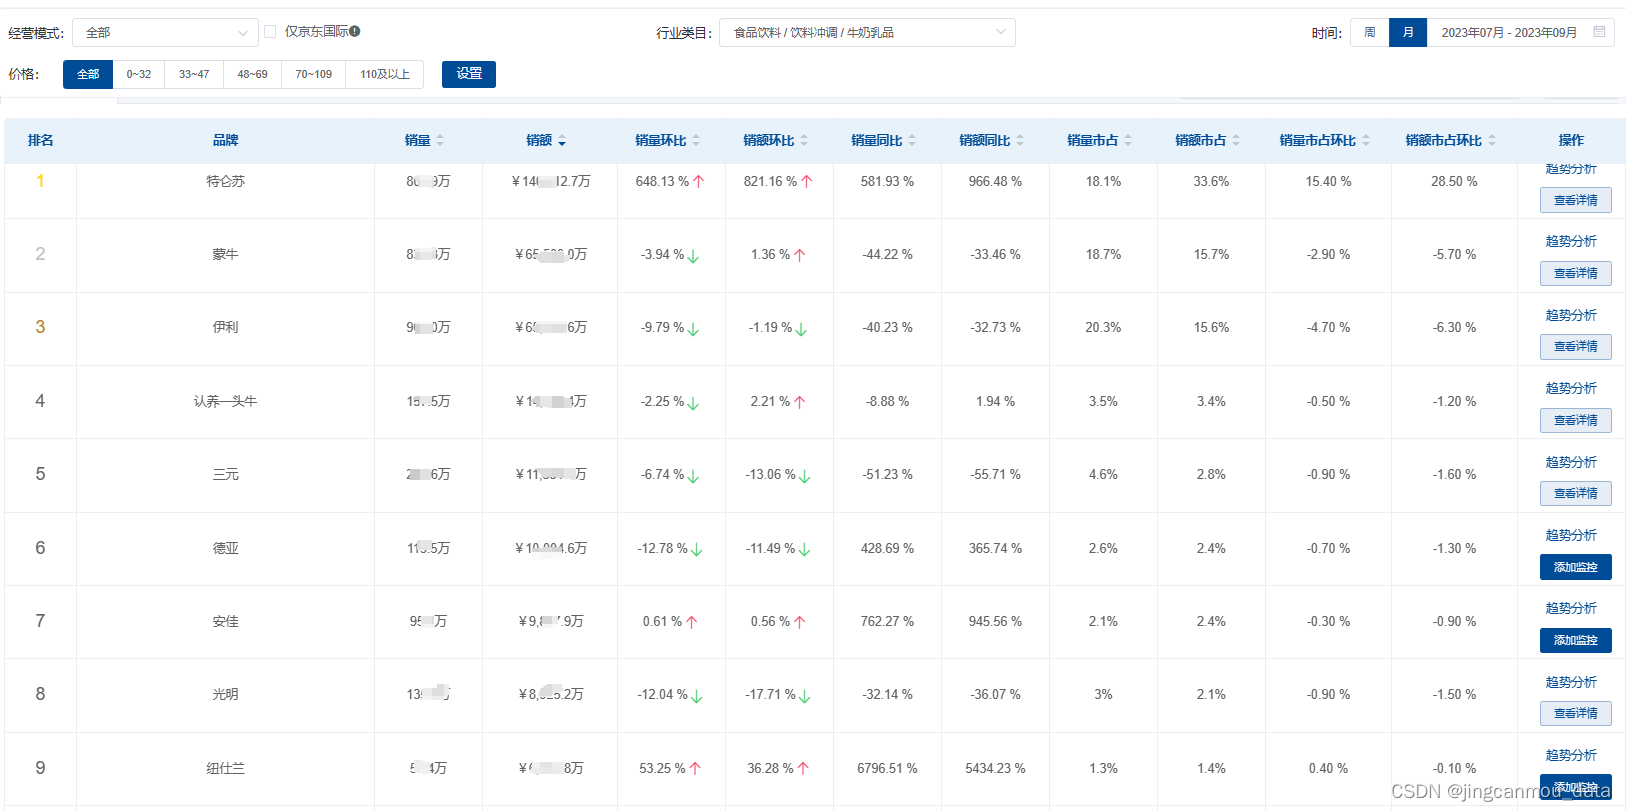Sort by 销额 column sort icon
This screenshot has height=811, width=1626.
coord(562,141)
